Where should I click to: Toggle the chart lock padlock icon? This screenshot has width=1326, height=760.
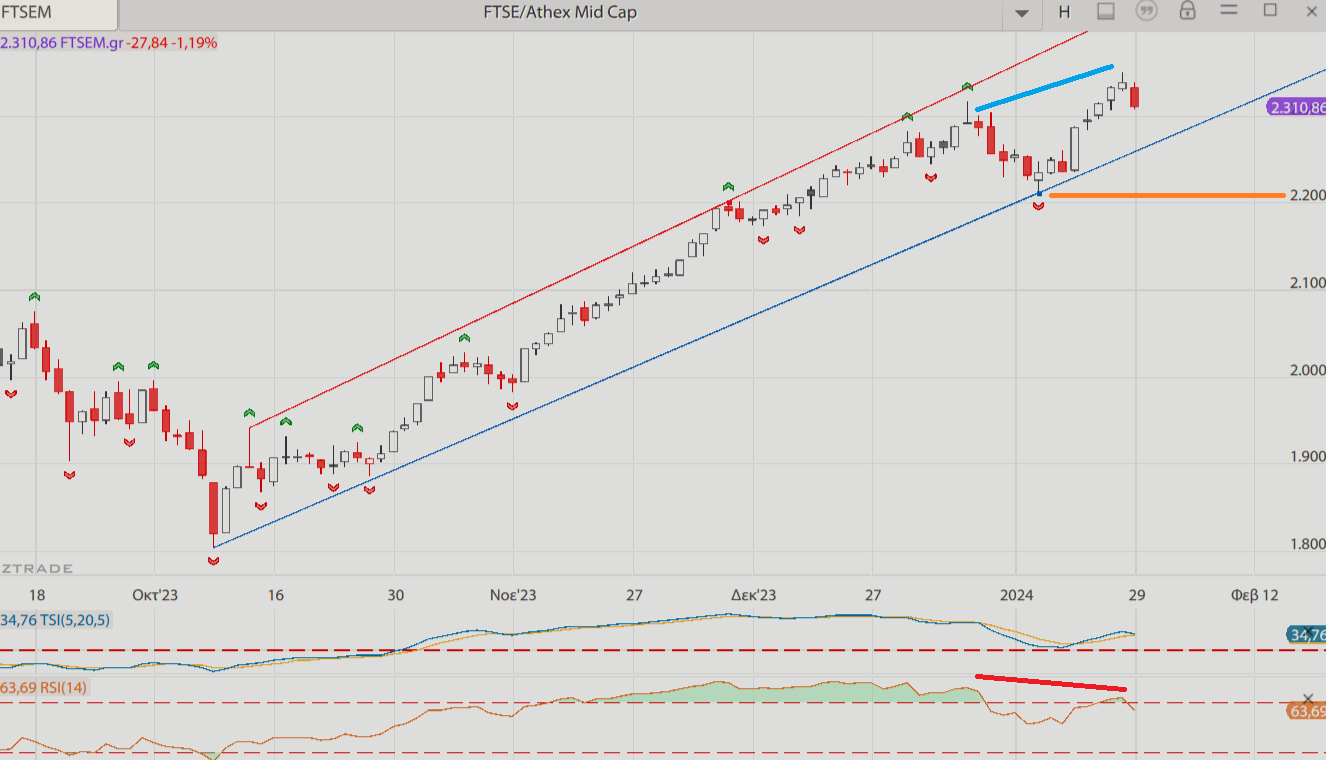pyautogui.click(x=1187, y=11)
